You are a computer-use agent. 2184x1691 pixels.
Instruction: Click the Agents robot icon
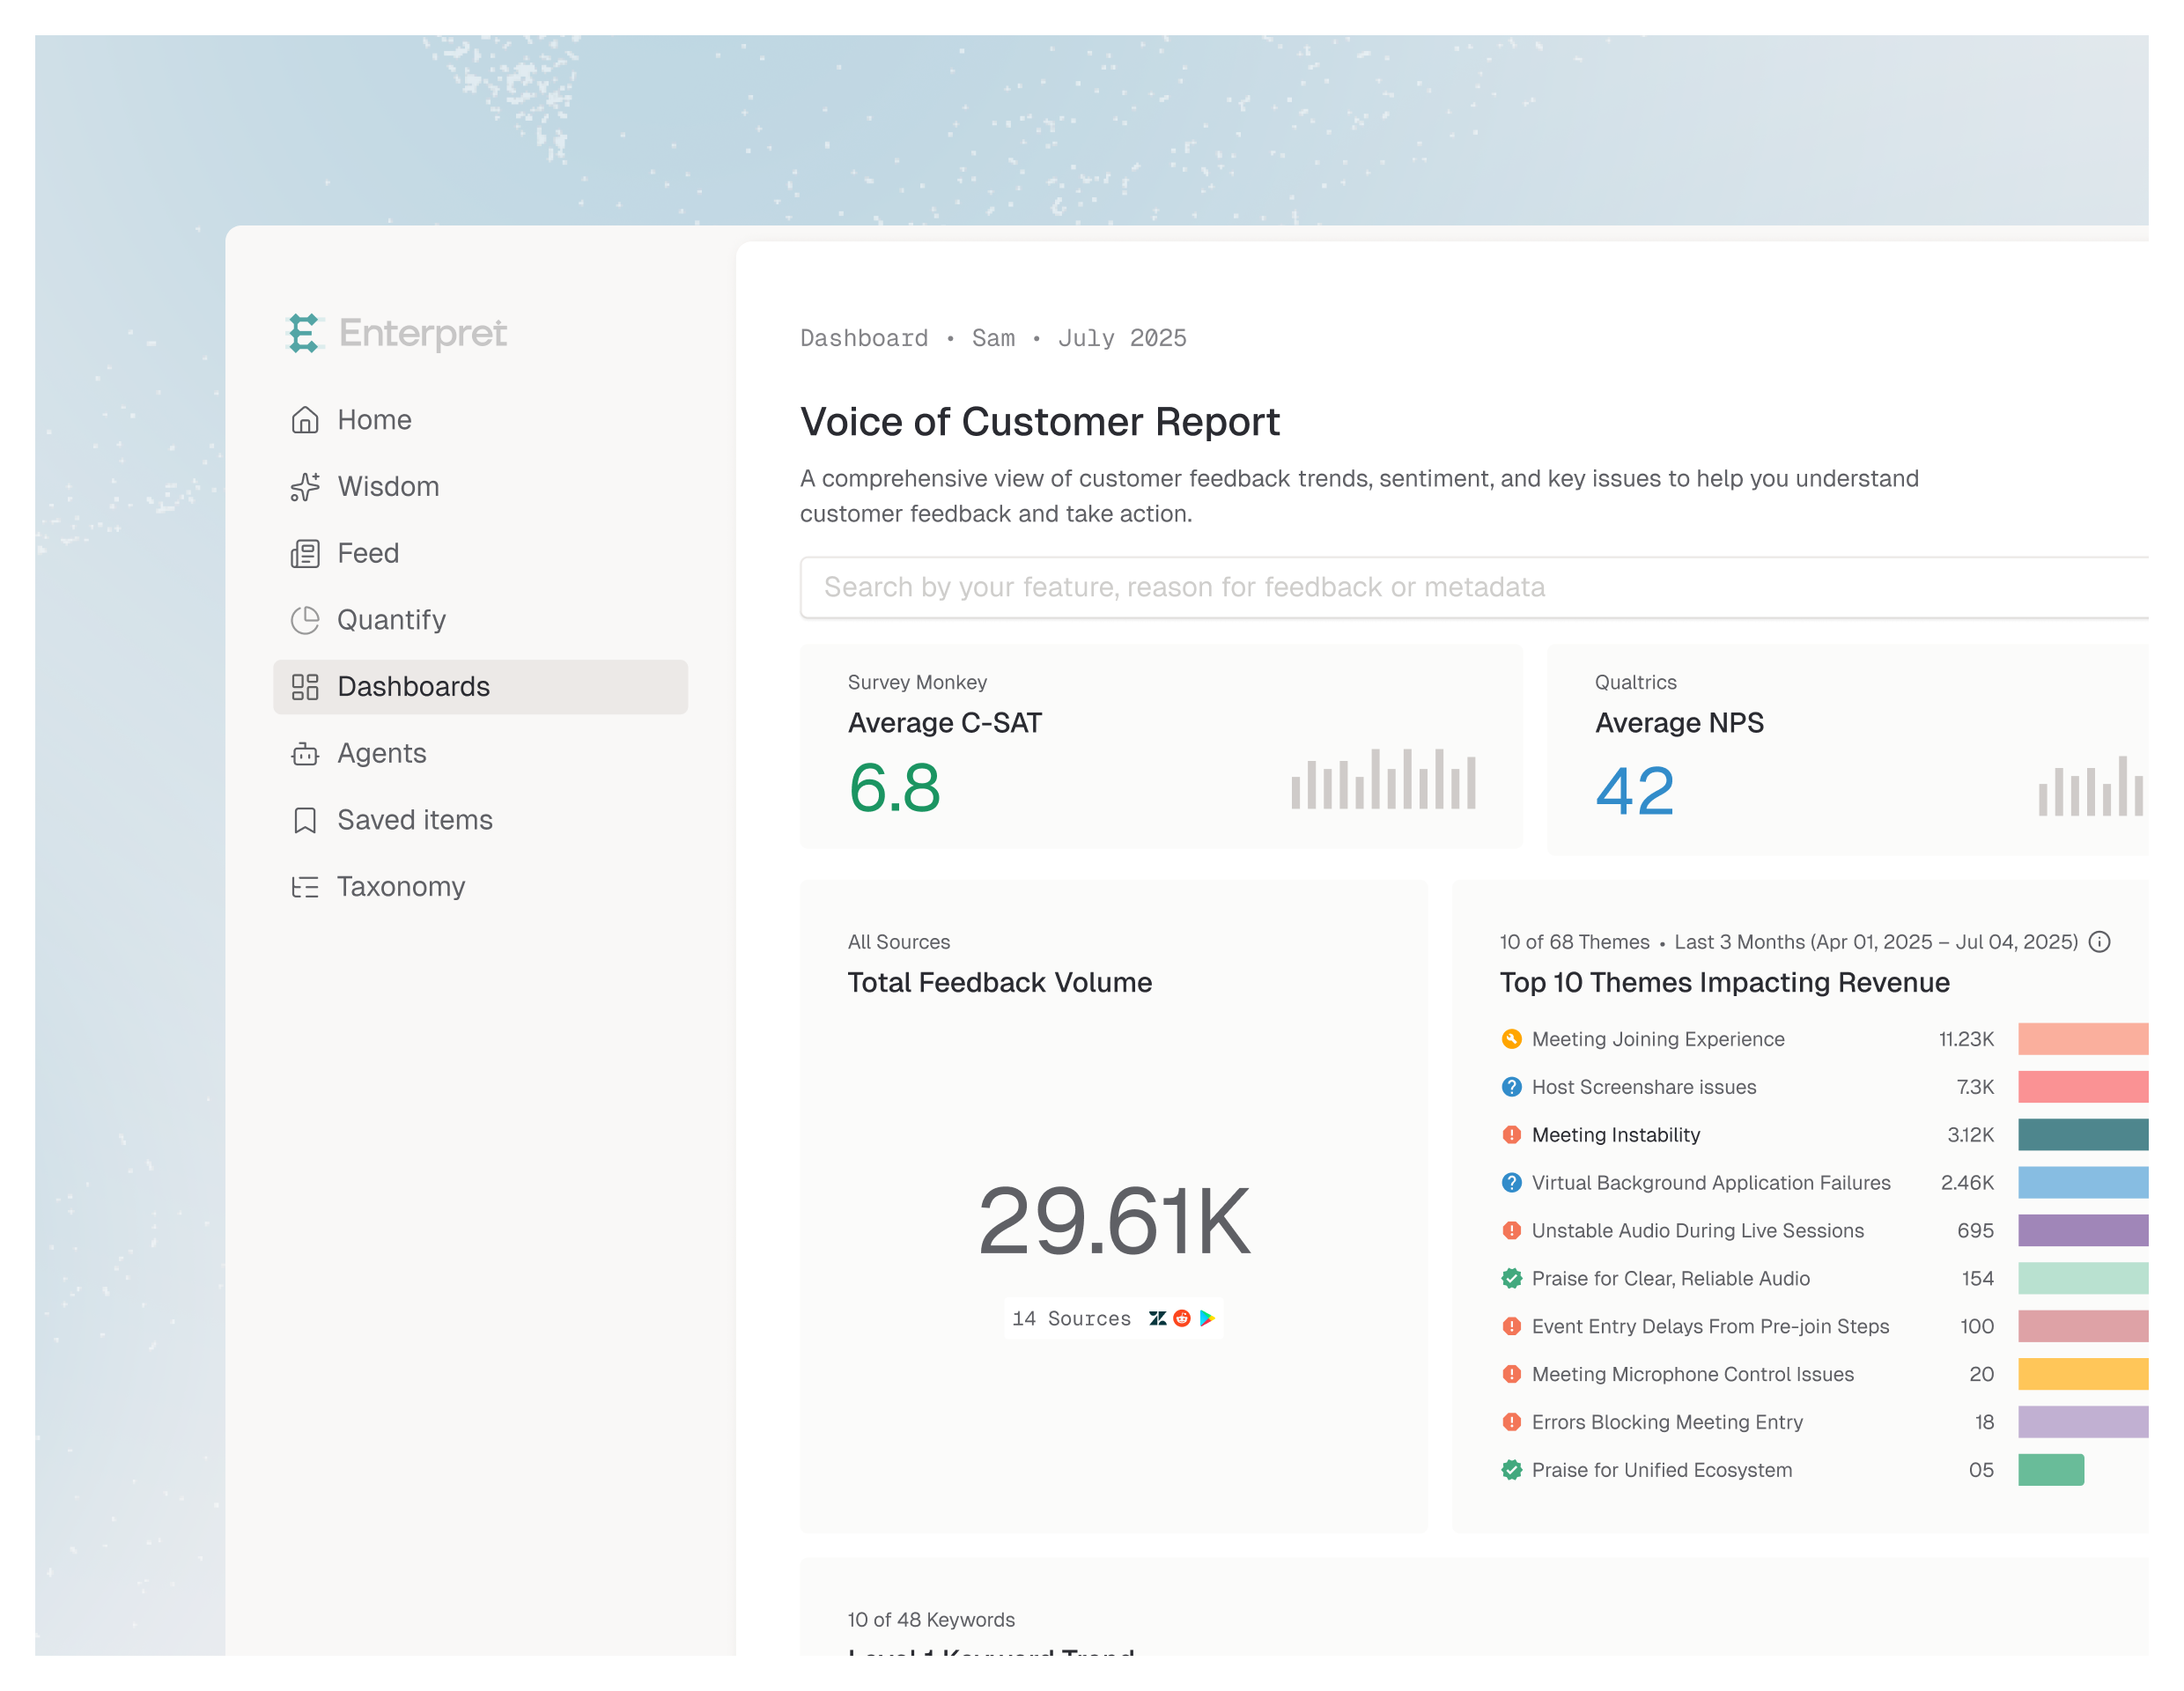(x=305, y=754)
